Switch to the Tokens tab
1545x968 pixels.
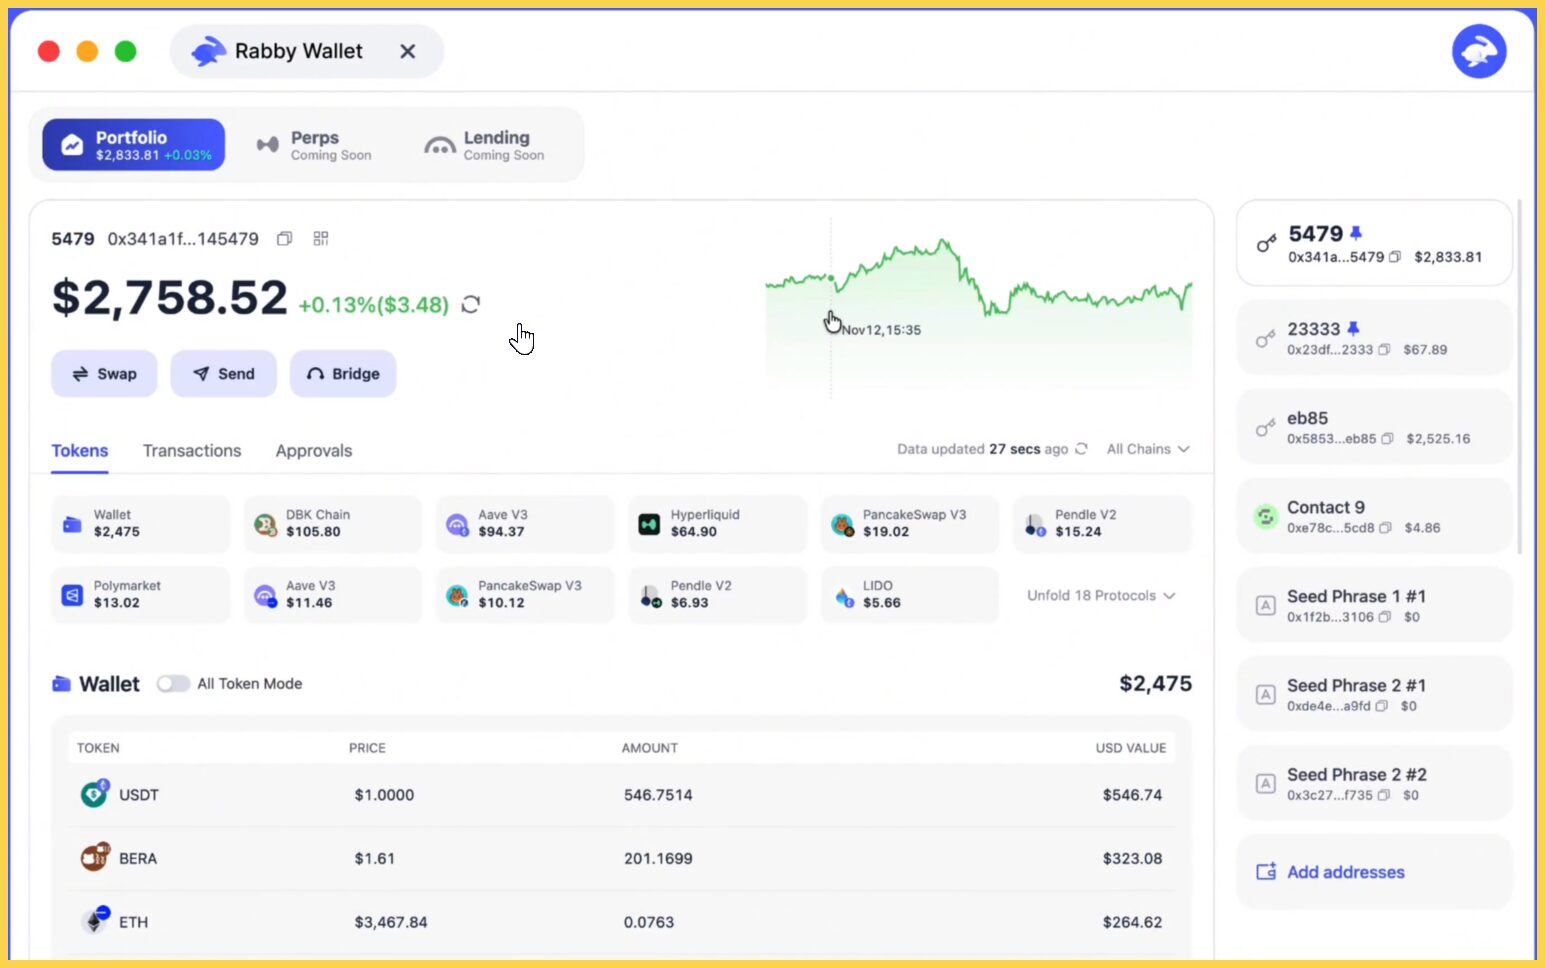tap(80, 451)
